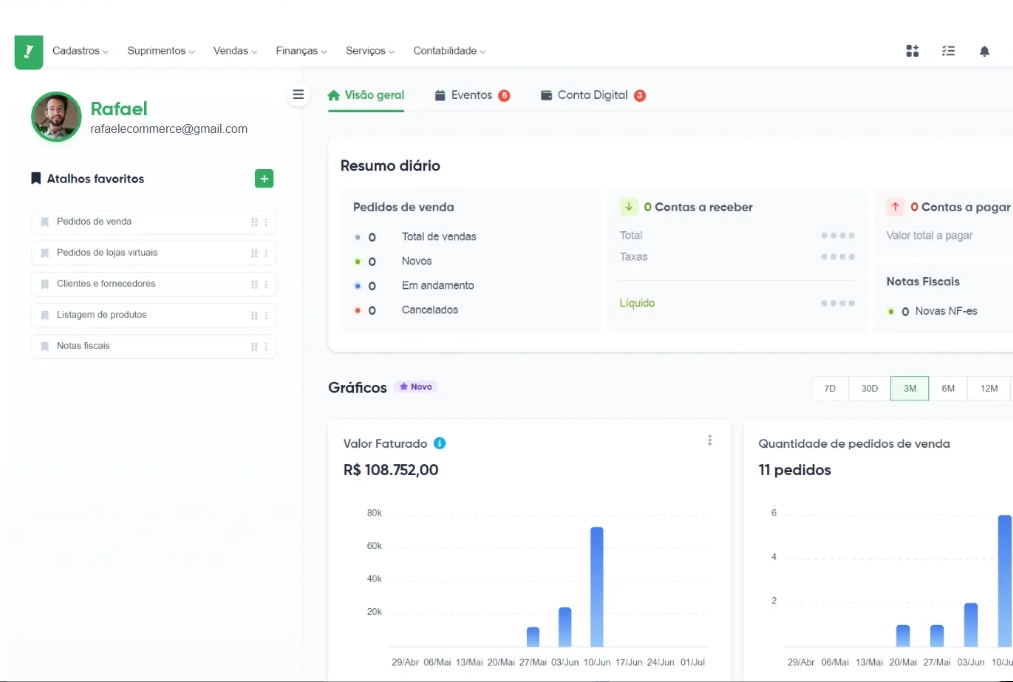1013x682 pixels.
Task: Select 30D chart period
Action: pyautogui.click(x=869, y=388)
